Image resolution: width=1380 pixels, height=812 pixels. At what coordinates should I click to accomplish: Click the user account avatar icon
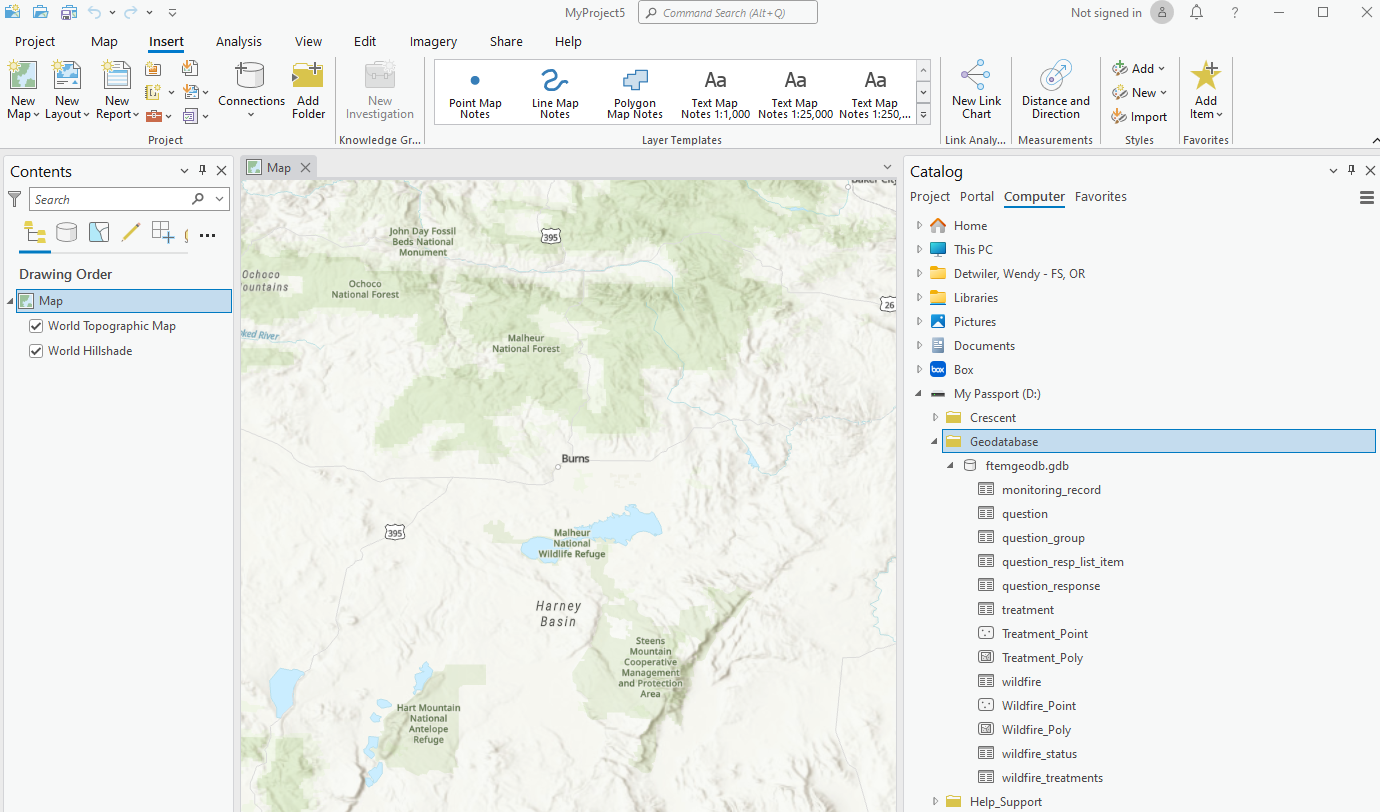pyautogui.click(x=1162, y=13)
